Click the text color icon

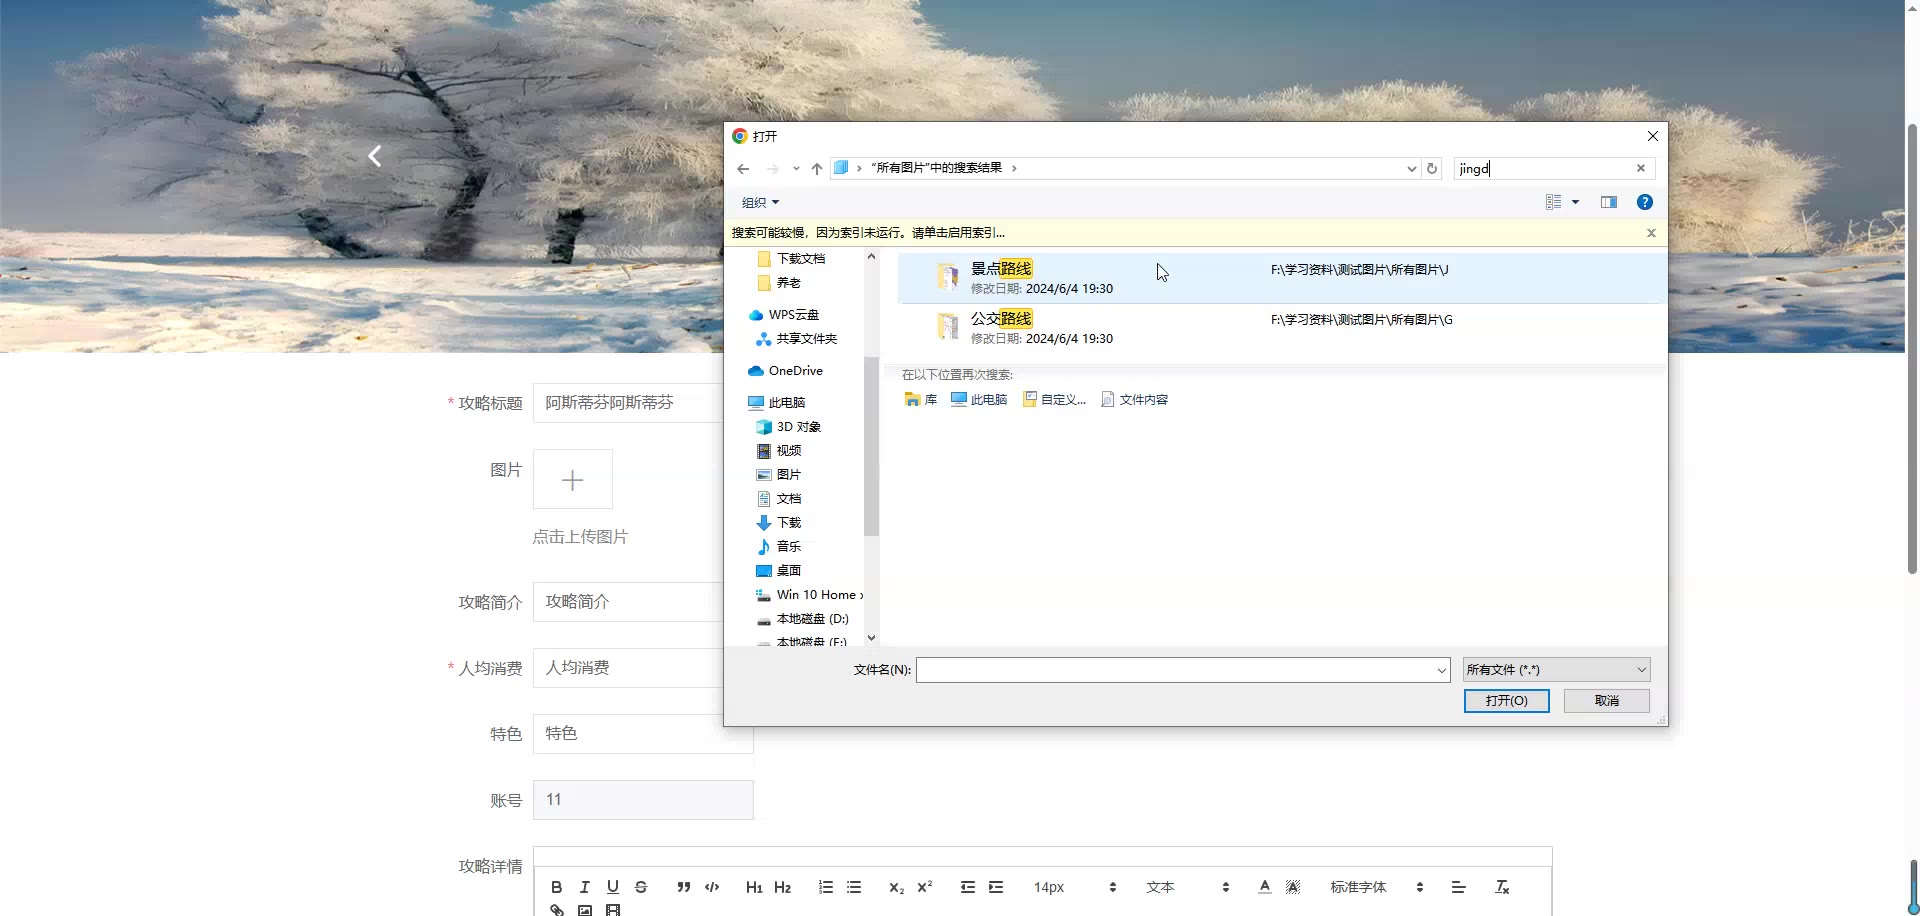pyautogui.click(x=1265, y=887)
